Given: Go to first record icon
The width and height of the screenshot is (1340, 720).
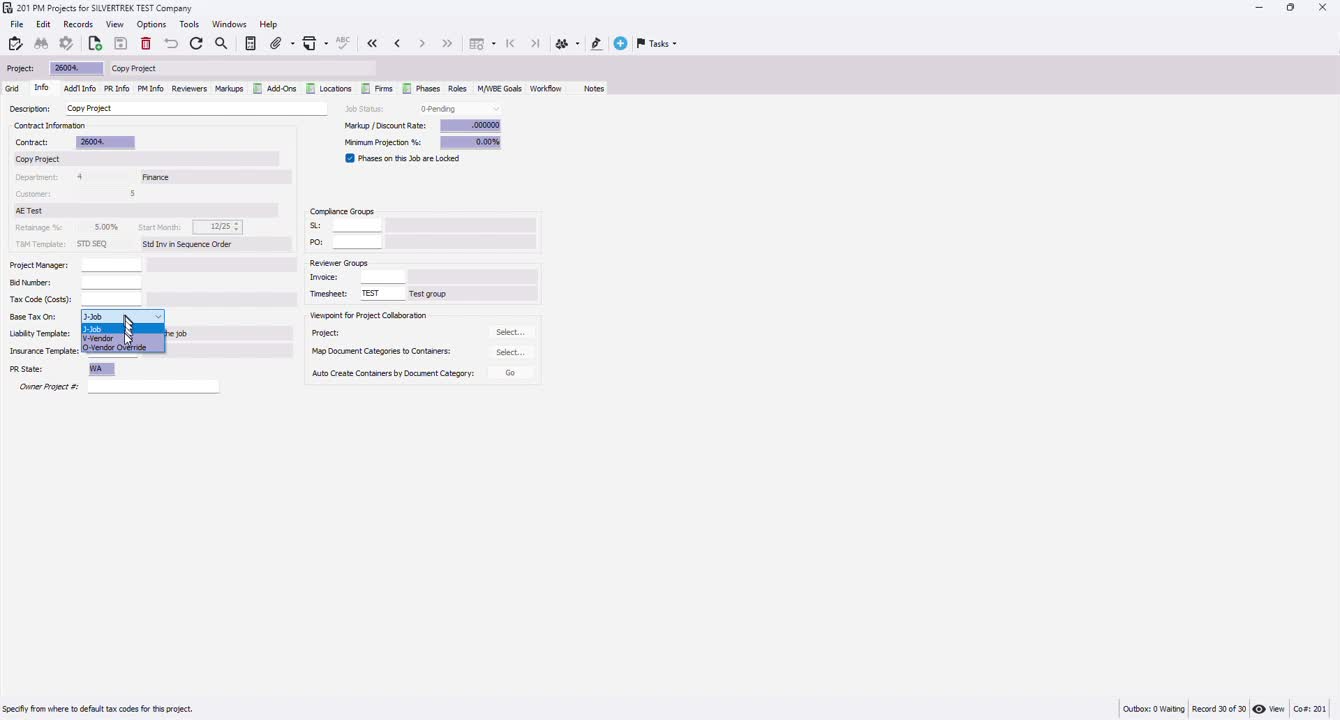Looking at the screenshot, I should click(510, 44).
